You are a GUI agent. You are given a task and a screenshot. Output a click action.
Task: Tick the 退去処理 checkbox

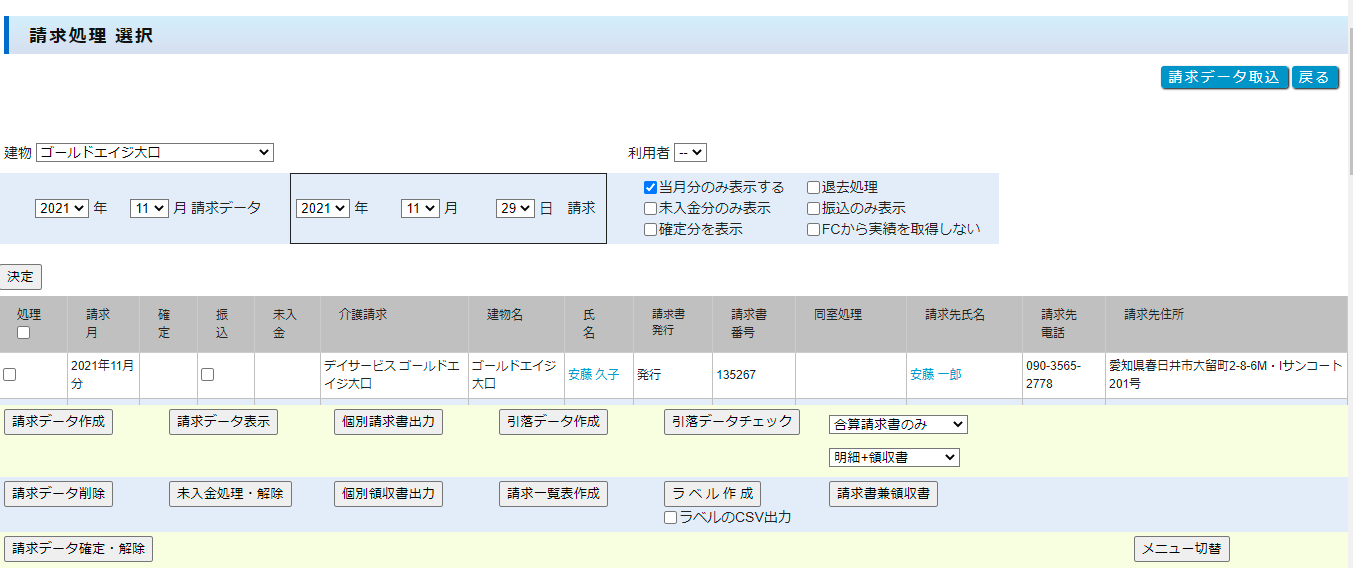tap(813, 187)
